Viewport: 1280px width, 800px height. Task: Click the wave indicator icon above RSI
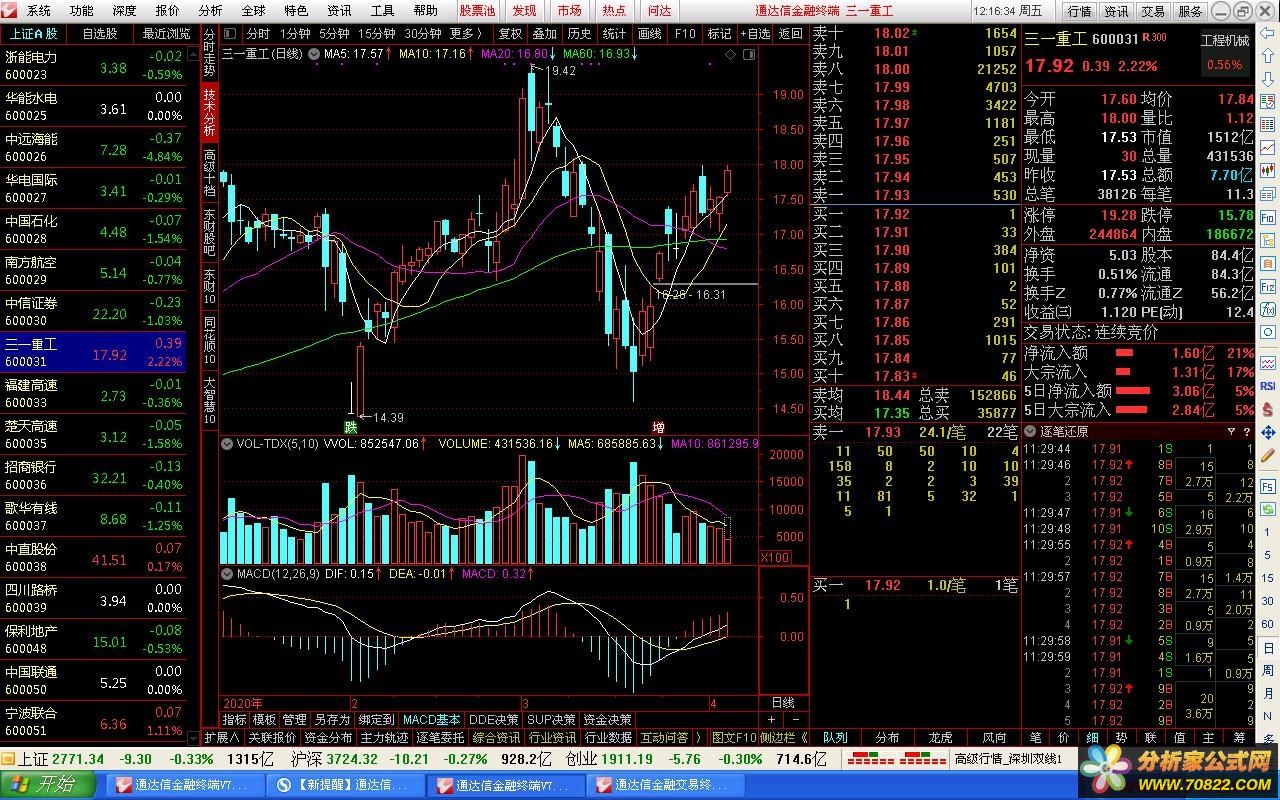pyautogui.click(x=1267, y=363)
